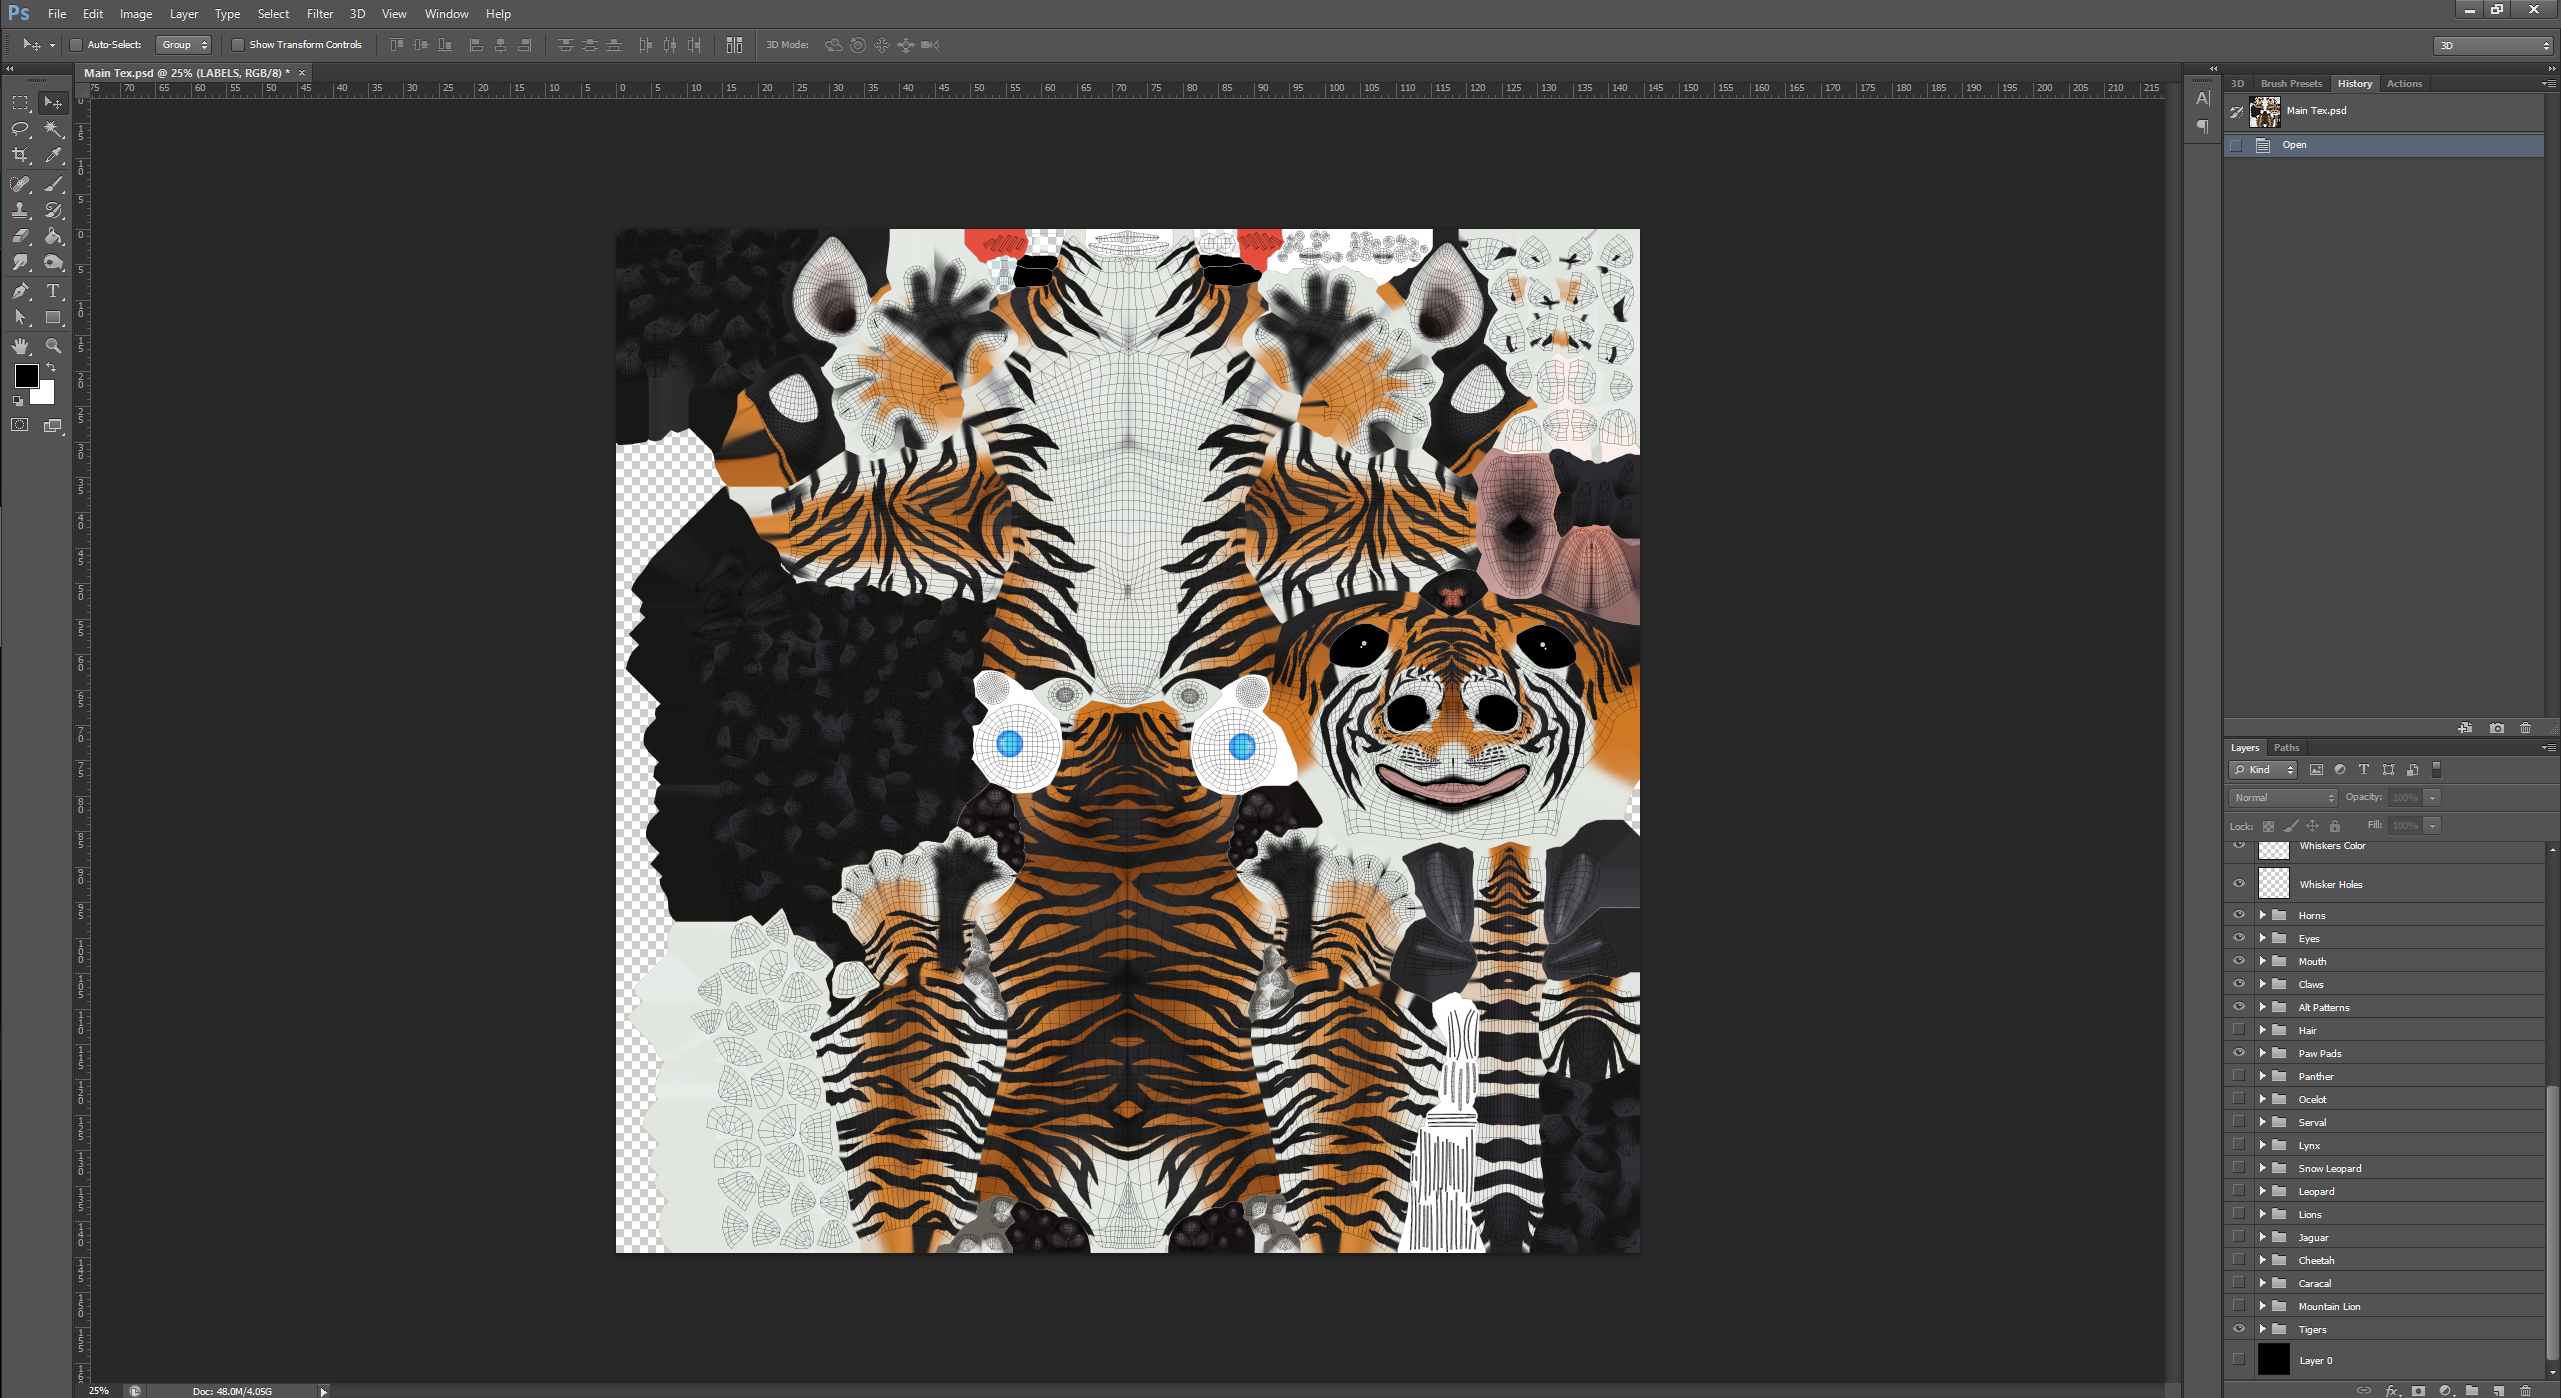The width and height of the screenshot is (2561, 1398).
Task: Select the Rectangular Marquee tool
Action: pos(20,102)
